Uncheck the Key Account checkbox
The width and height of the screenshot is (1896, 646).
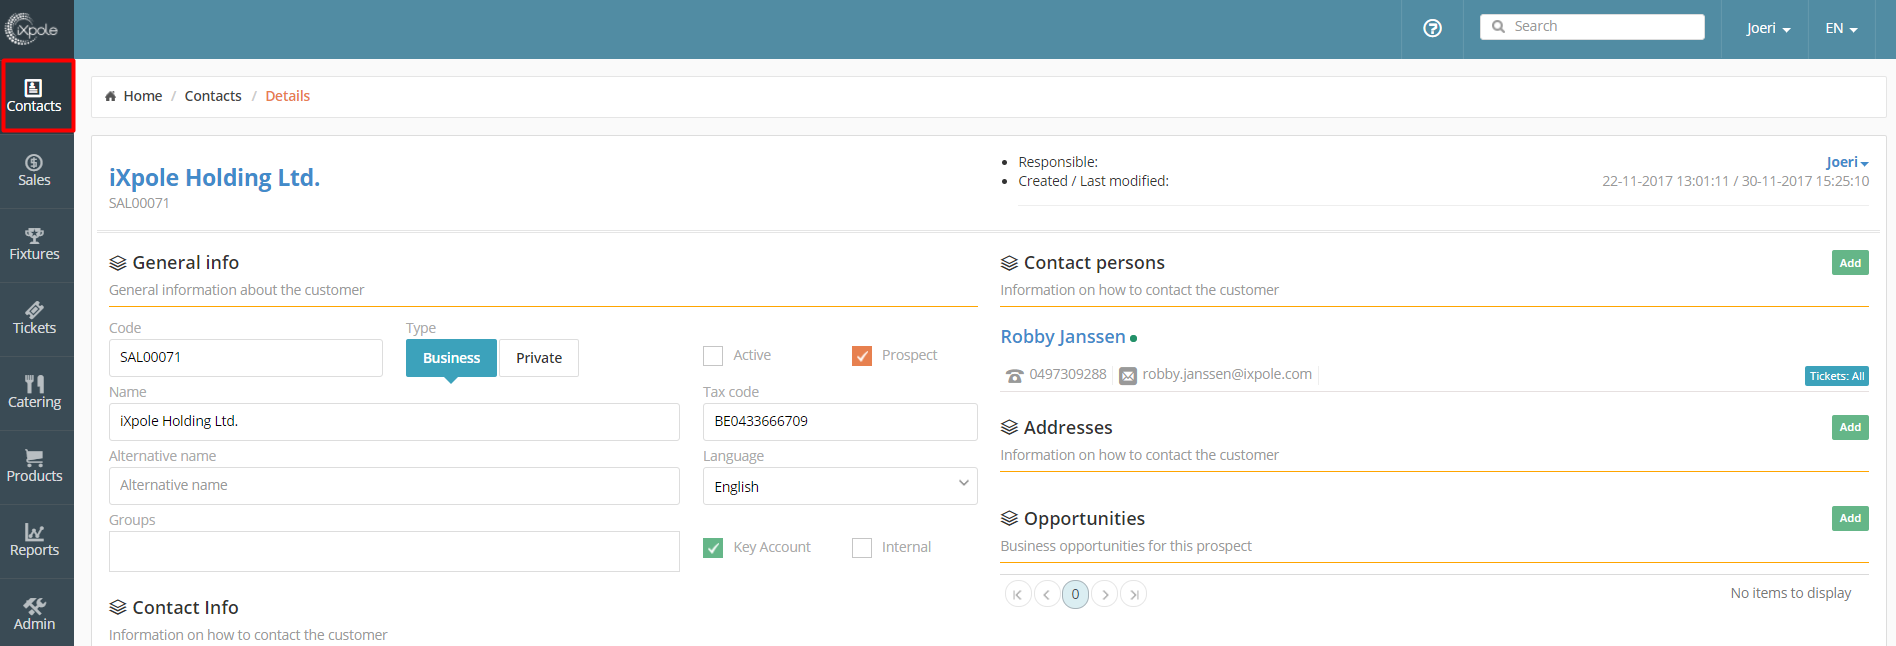click(713, 548)
